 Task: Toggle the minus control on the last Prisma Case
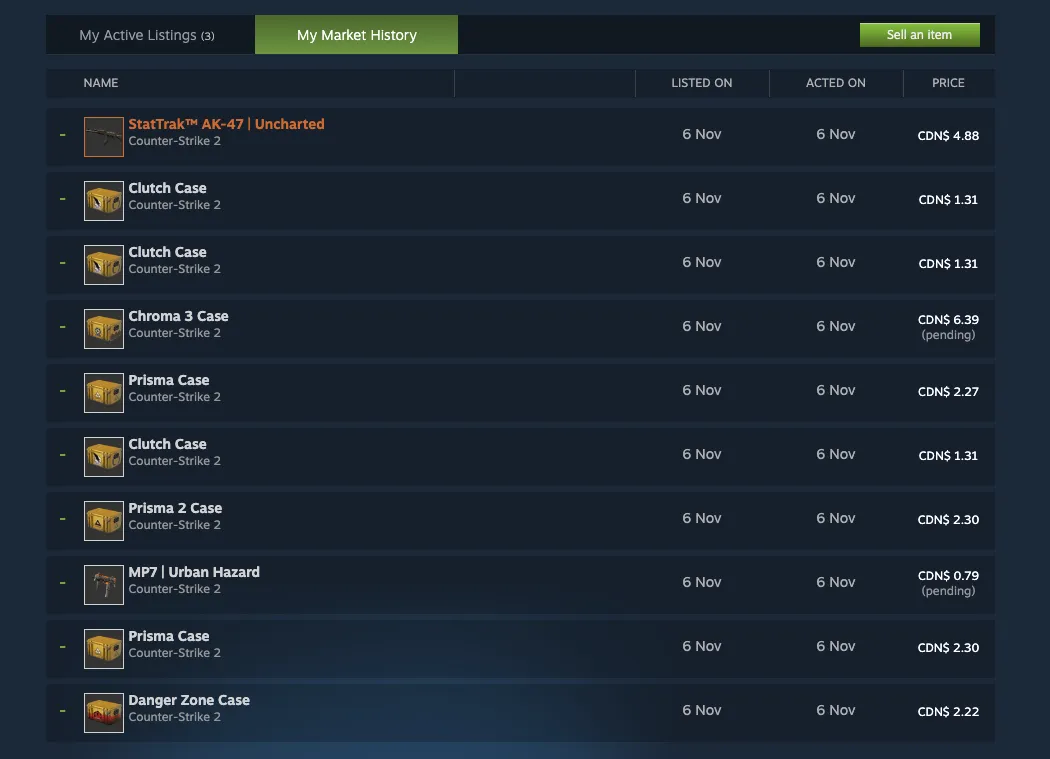[62, 647]
